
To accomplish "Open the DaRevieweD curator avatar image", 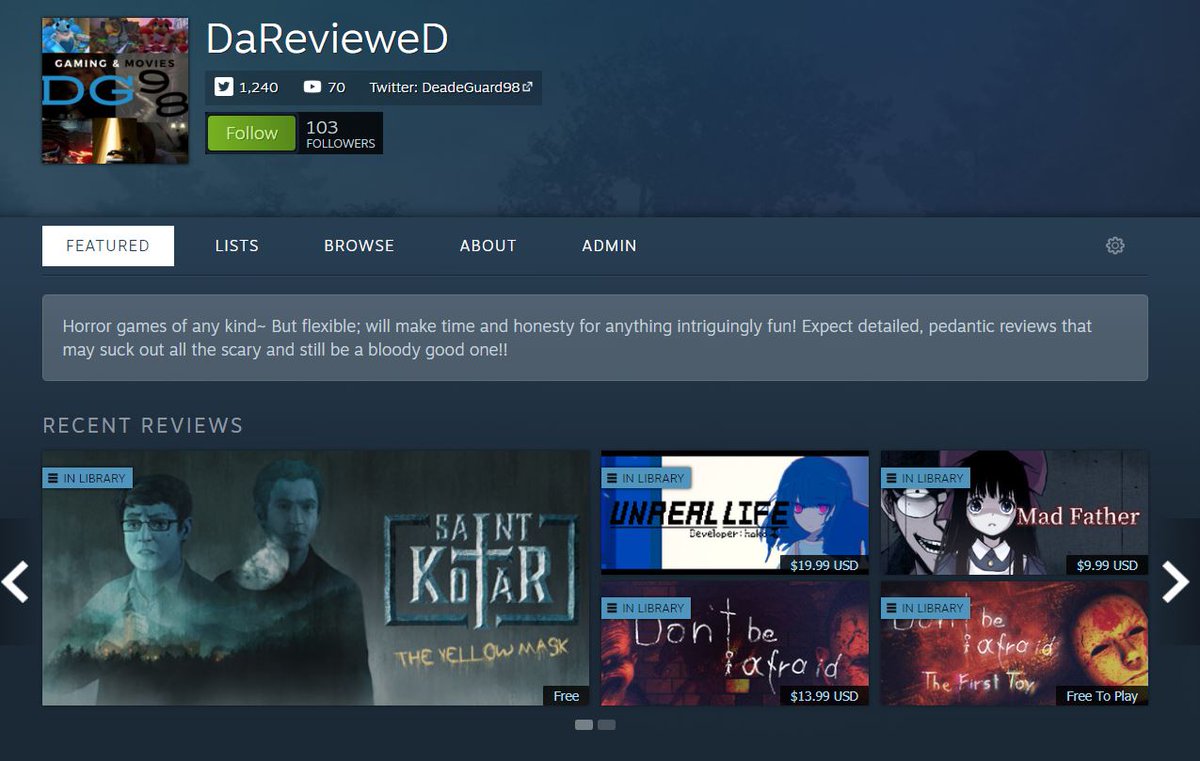I will coord(115,91).
